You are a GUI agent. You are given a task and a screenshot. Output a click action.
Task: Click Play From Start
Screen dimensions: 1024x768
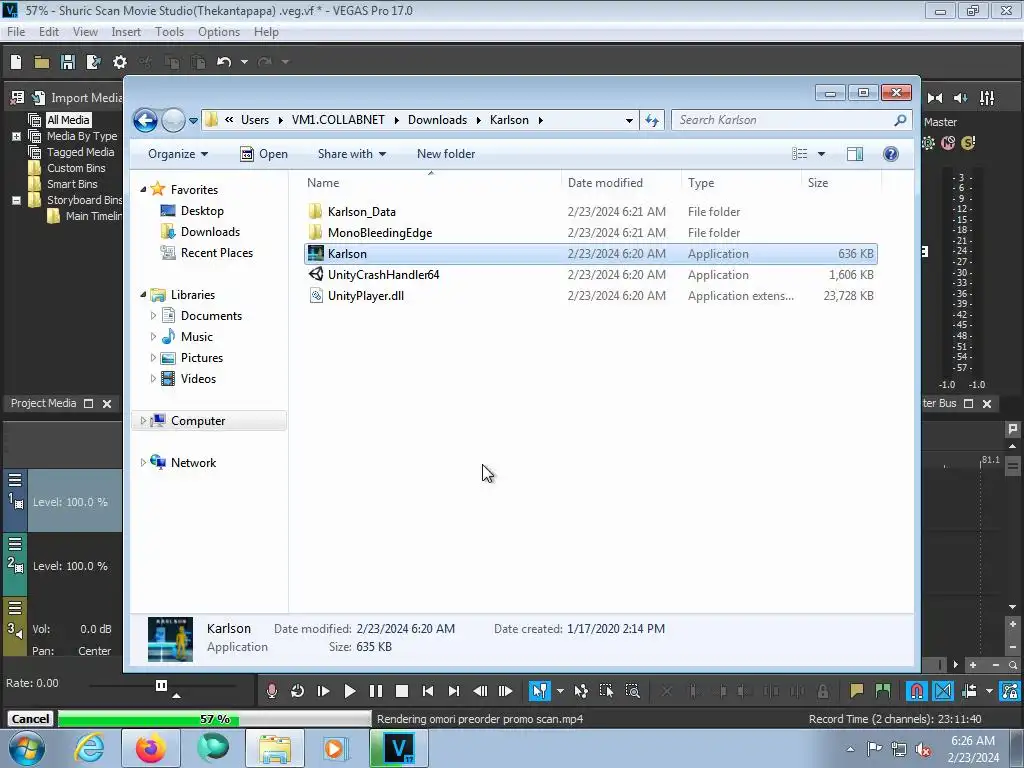[x=323, y=691]
